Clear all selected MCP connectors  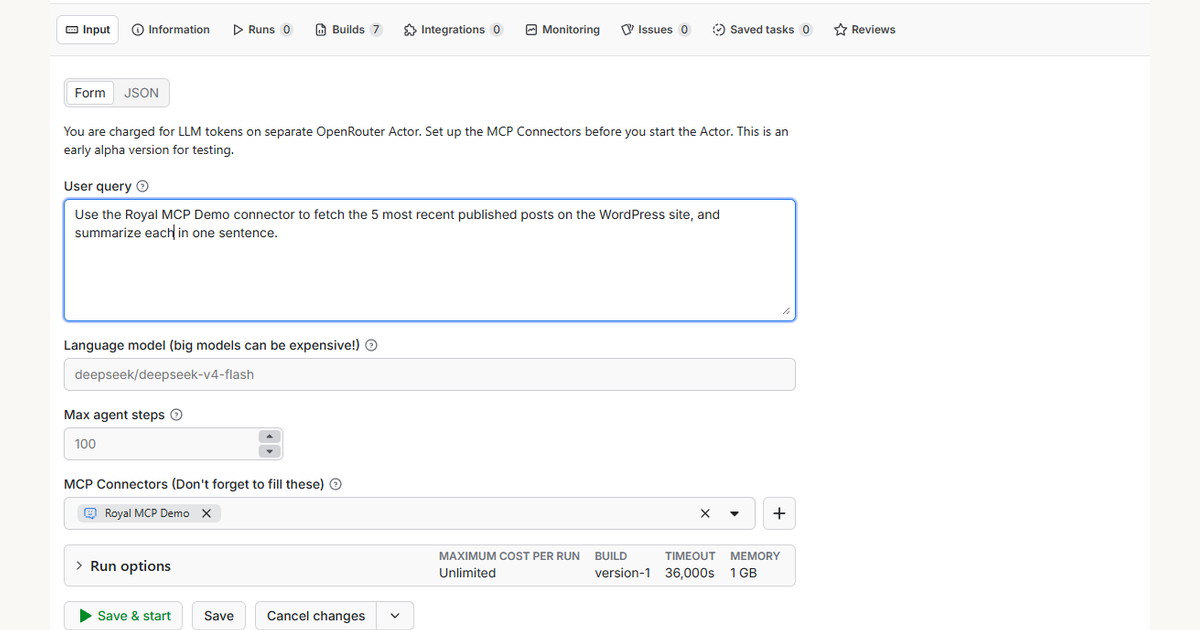click(705, 513)
